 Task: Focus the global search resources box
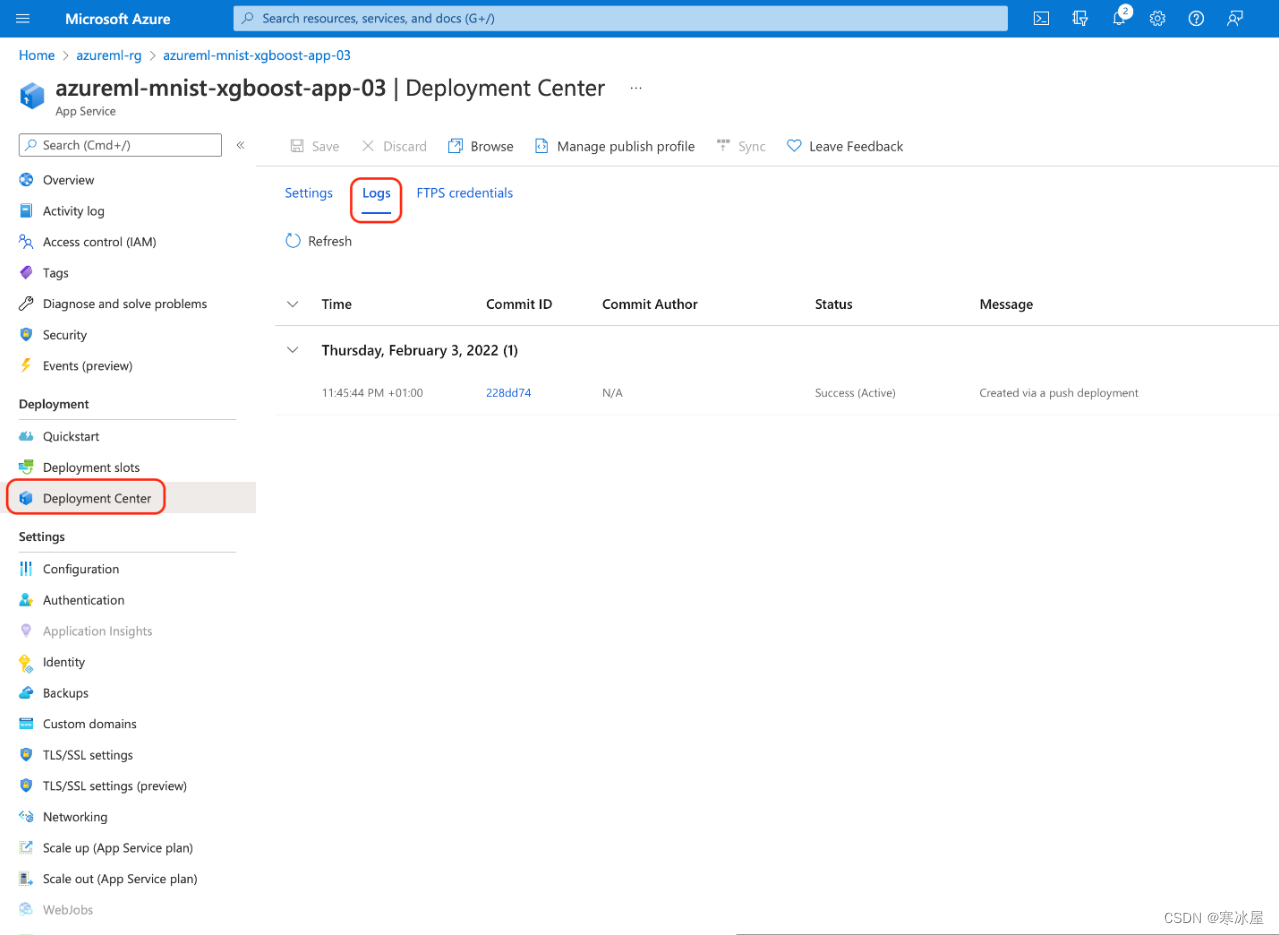pos(620,18)
